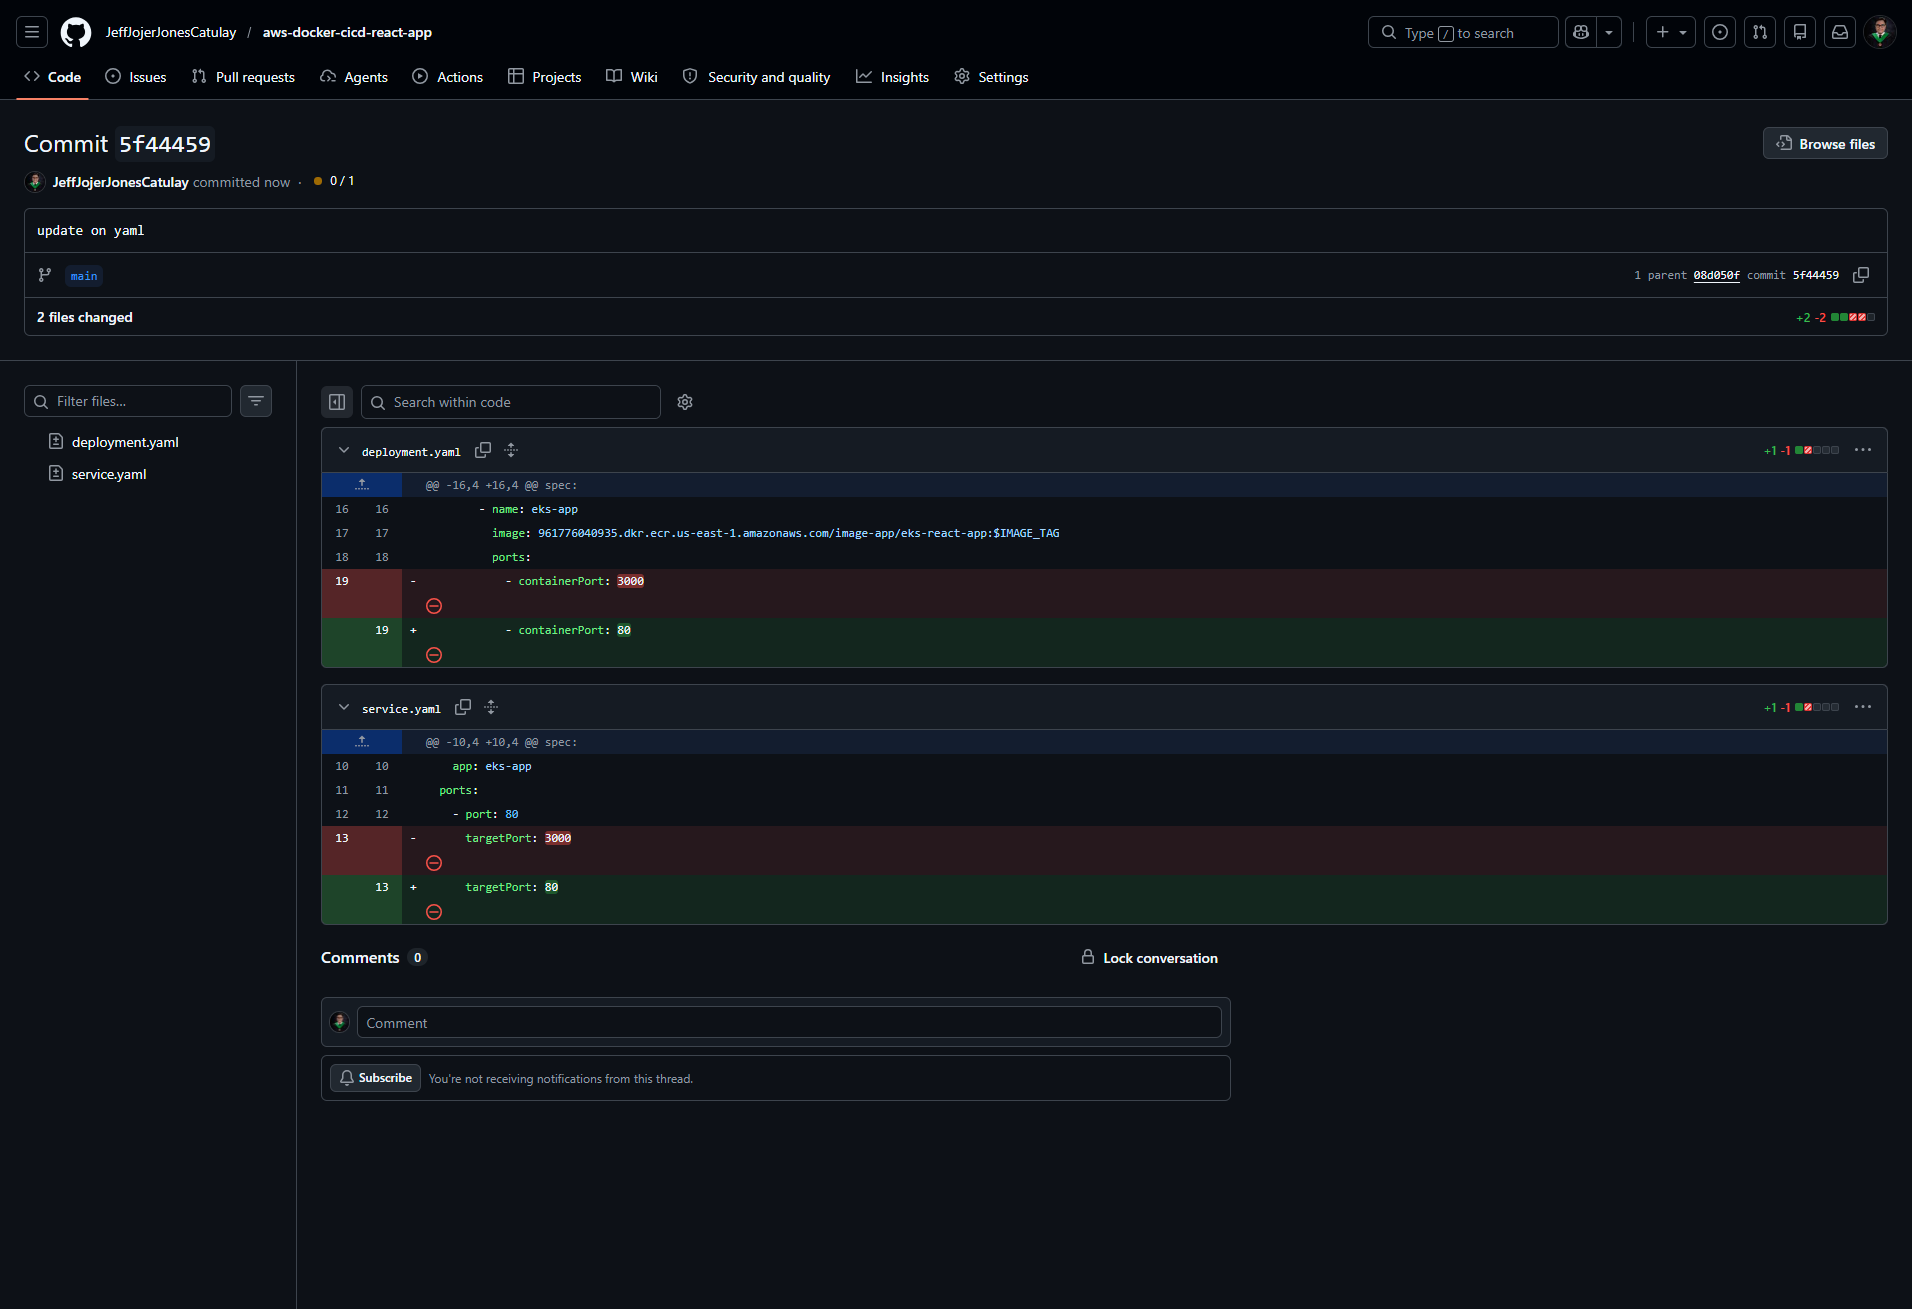Screen dimensions: 1912x1309
Task: Expand up above deployment.yaml hunk
Action: [362, 485]
